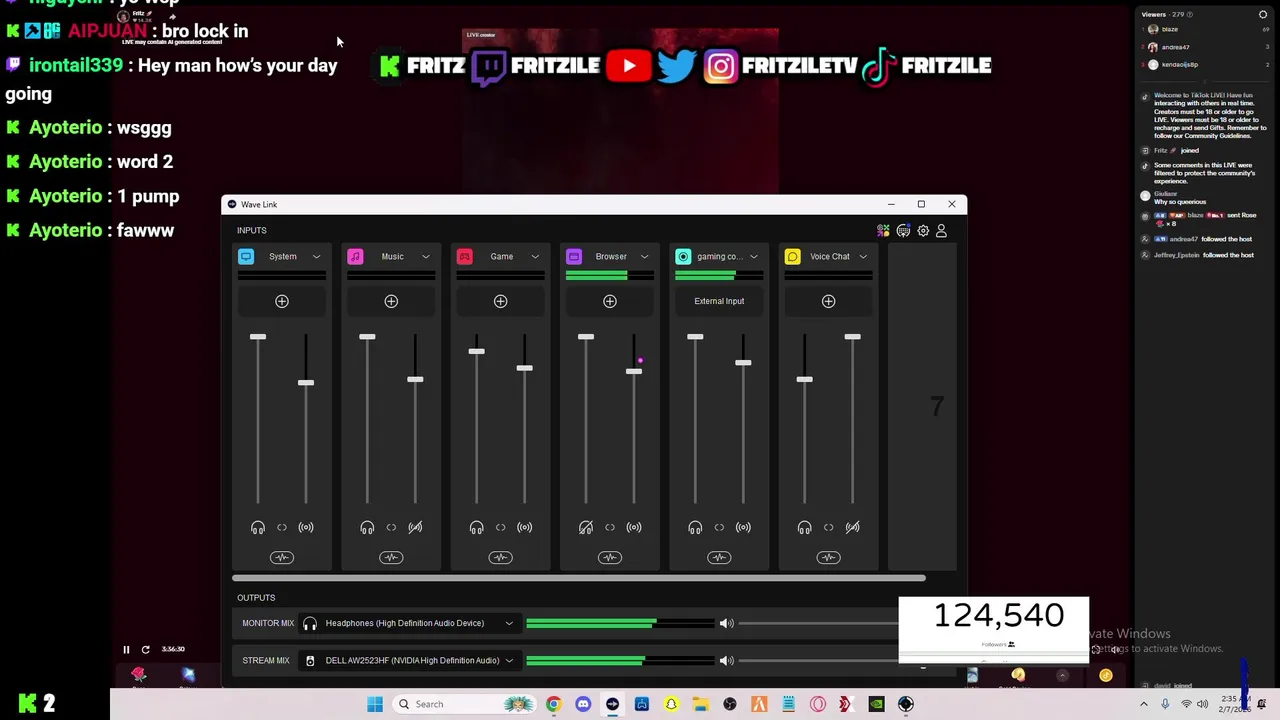
Task: Click the headphones icon beside Monitor Mix device
Action: pos(310,623)
